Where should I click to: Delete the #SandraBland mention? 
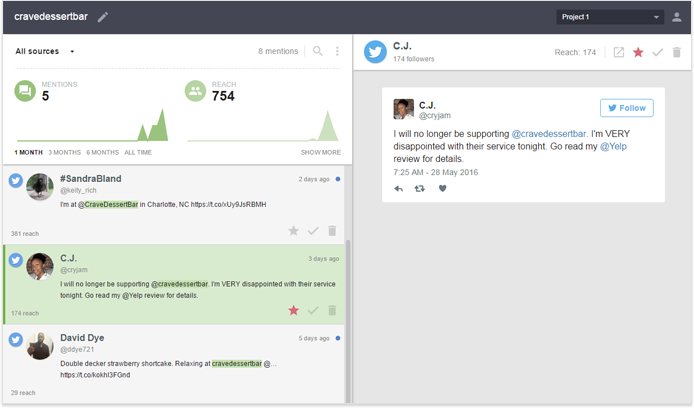pos(332,231)
